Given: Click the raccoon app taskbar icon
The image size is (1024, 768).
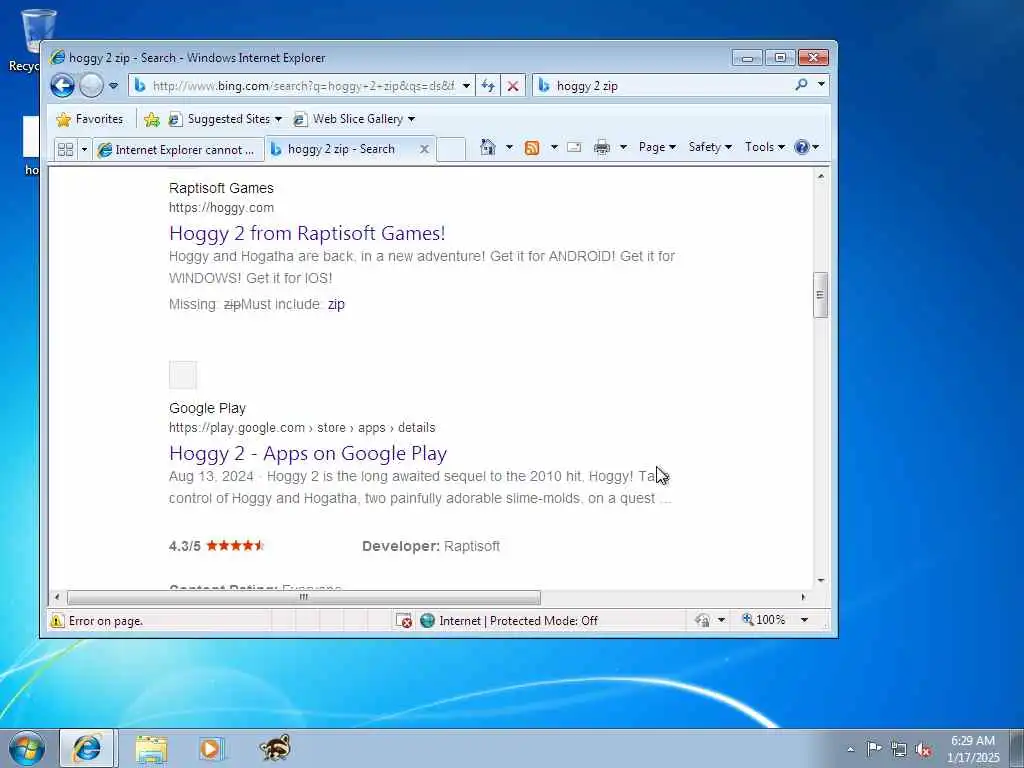Looking at the screenshot, I should (x=275, y=748).
